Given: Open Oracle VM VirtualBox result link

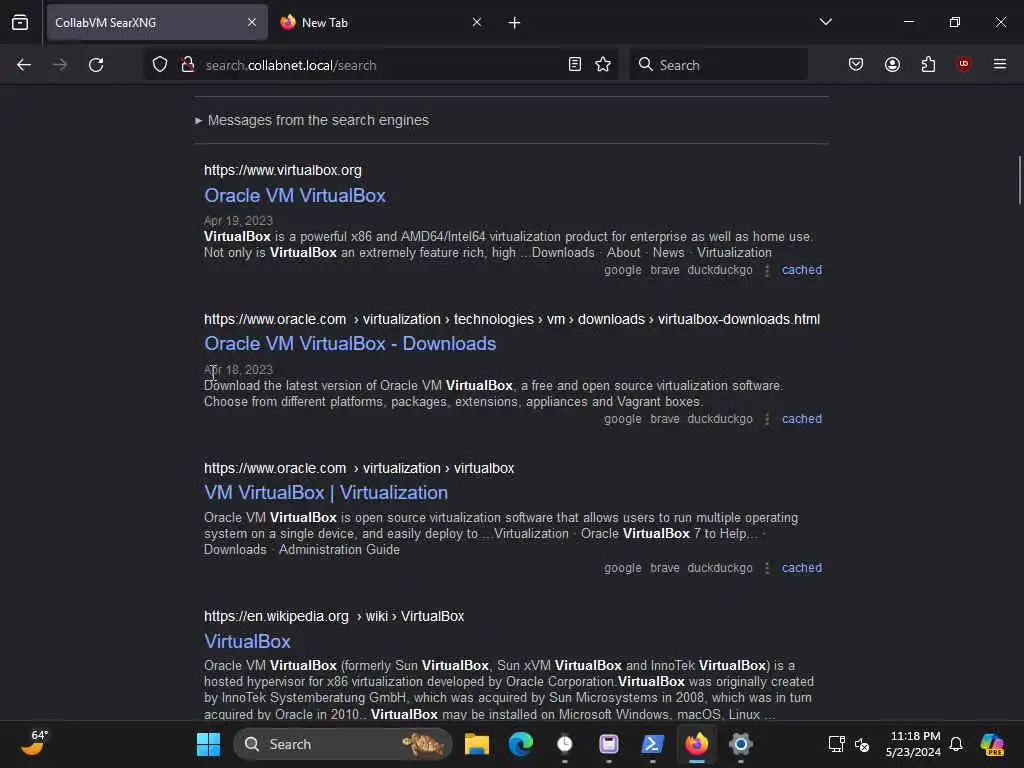Looking at the screenshot, I should [x=295, y=195].
